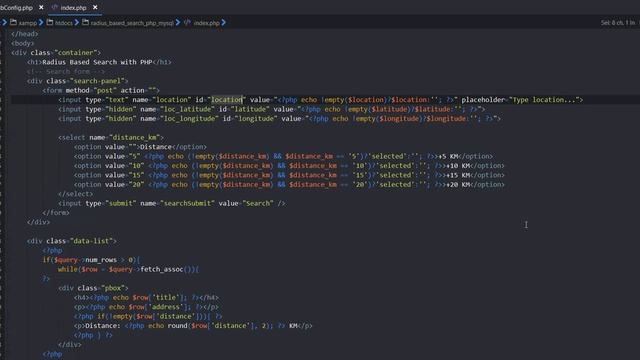
Task: Click the "$row['title']" h4 line
Action: (x=146, y=298)
